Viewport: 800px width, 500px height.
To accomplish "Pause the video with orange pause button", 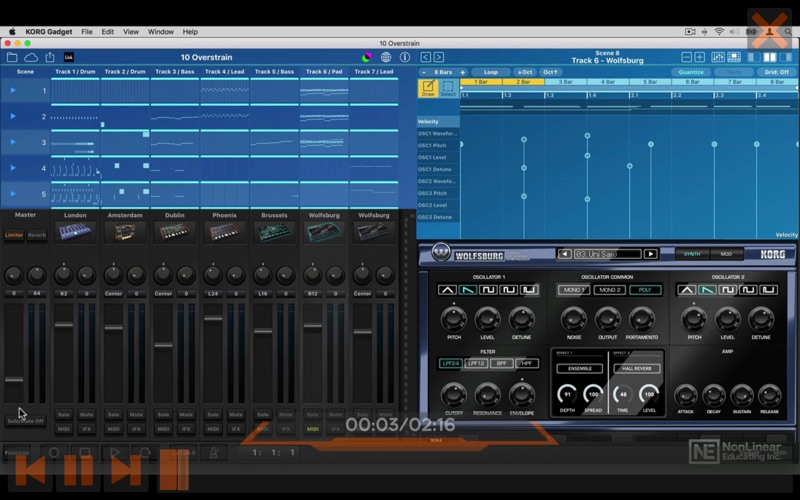I will click(78, 470).
